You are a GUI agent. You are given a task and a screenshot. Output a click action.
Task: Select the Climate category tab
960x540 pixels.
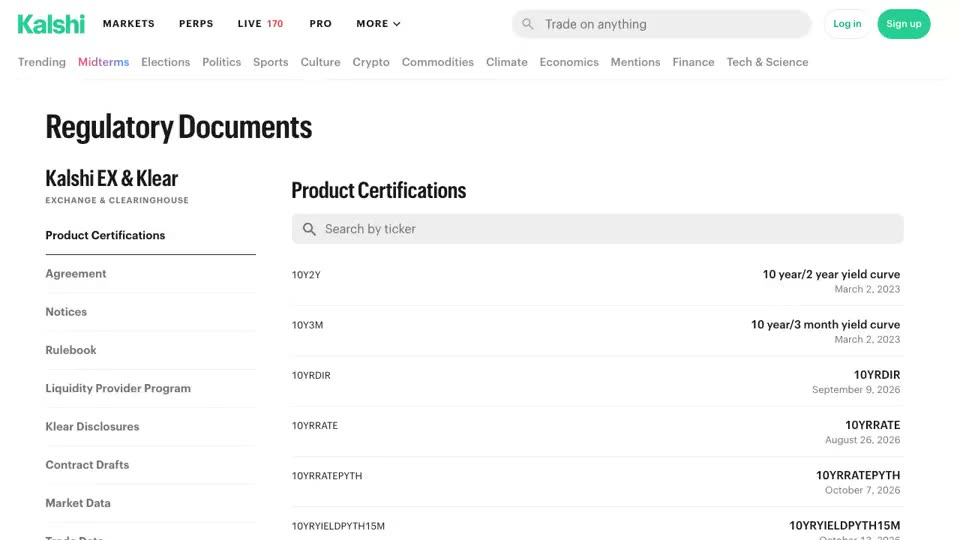pyautogui.click(x=506, y=62)
